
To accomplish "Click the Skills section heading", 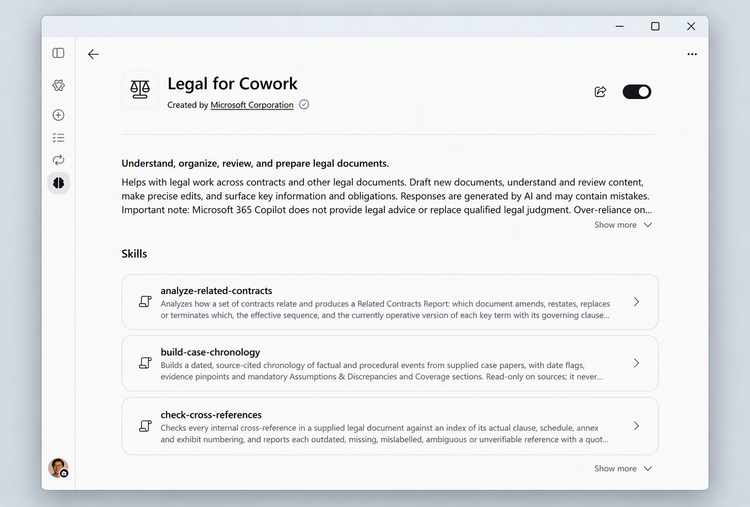I will (x=134, y=254).
